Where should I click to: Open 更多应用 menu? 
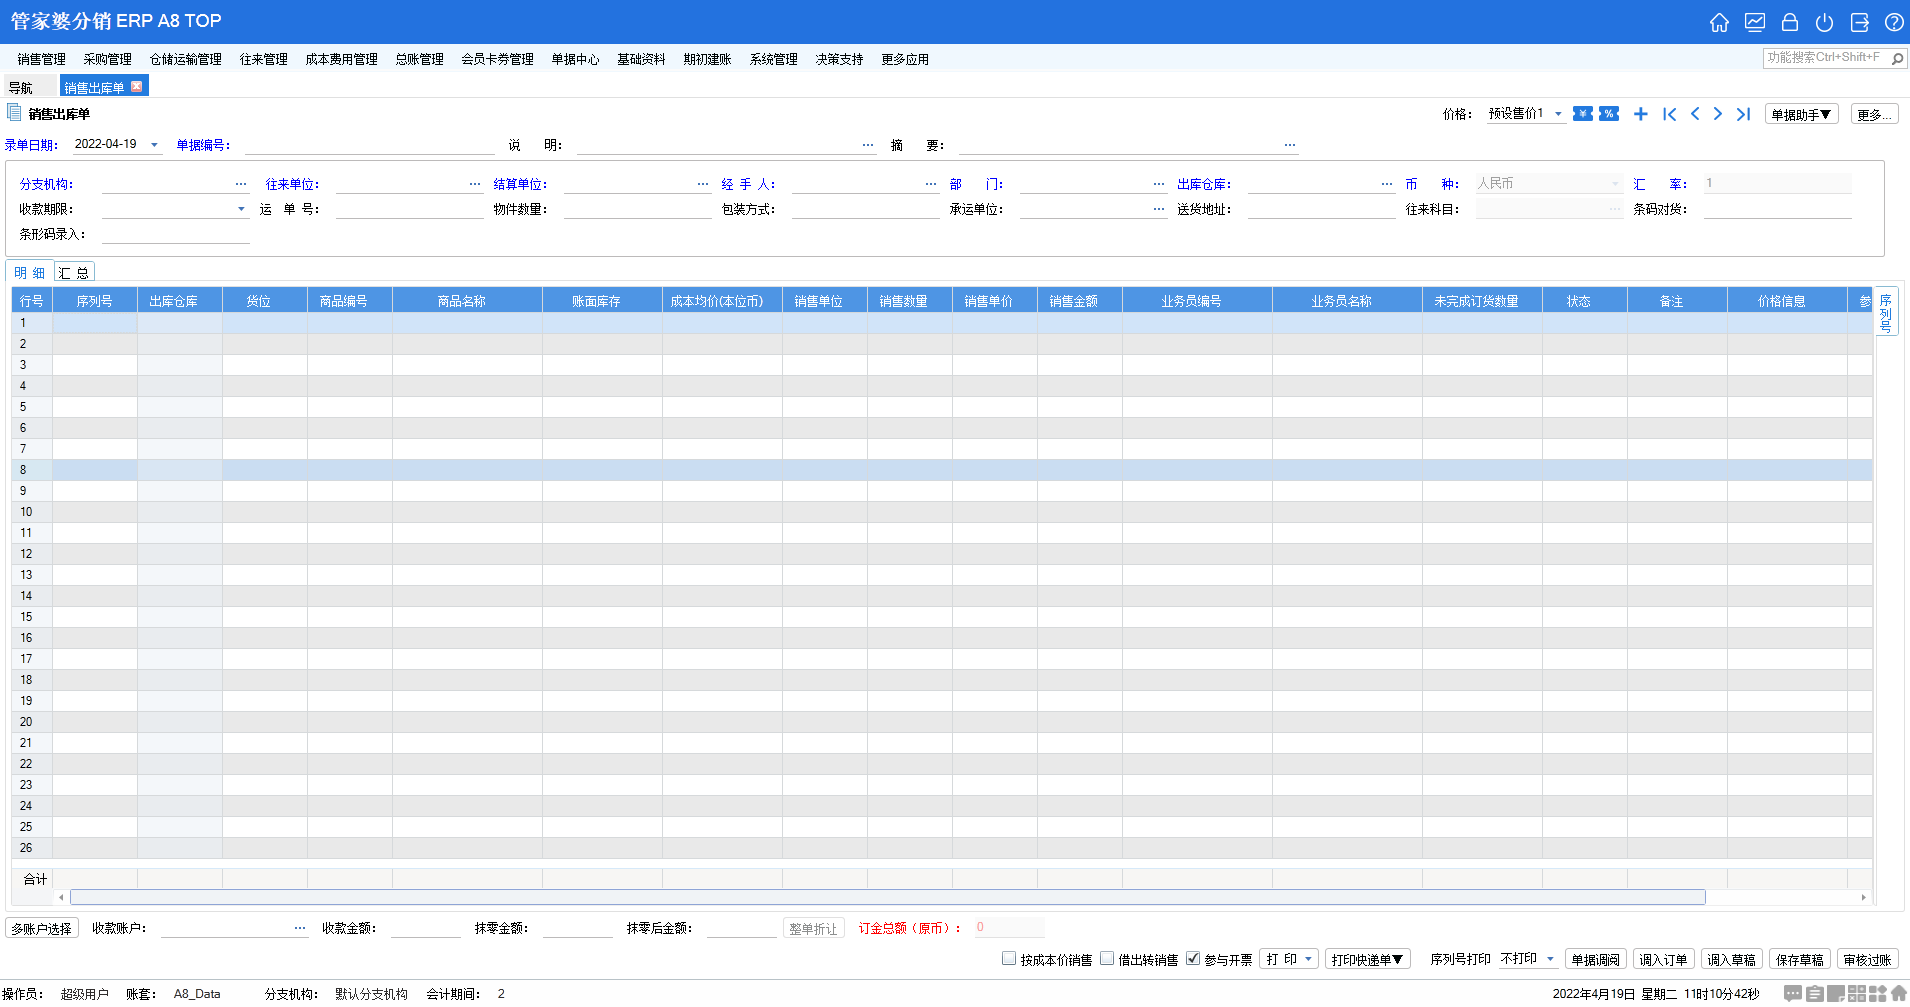[905, 59]
